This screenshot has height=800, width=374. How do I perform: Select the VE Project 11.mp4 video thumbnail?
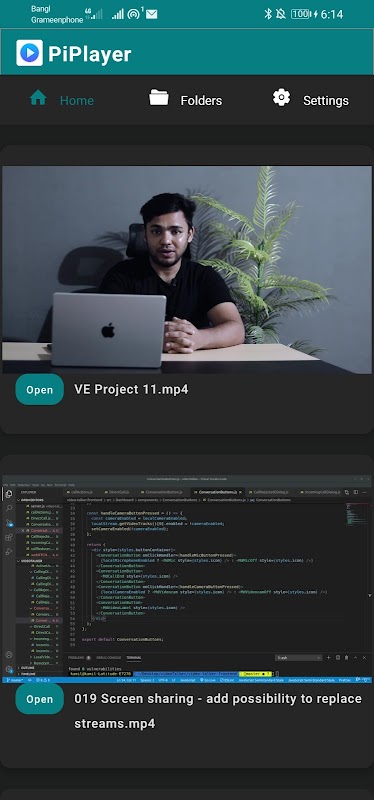pos(187,269)
